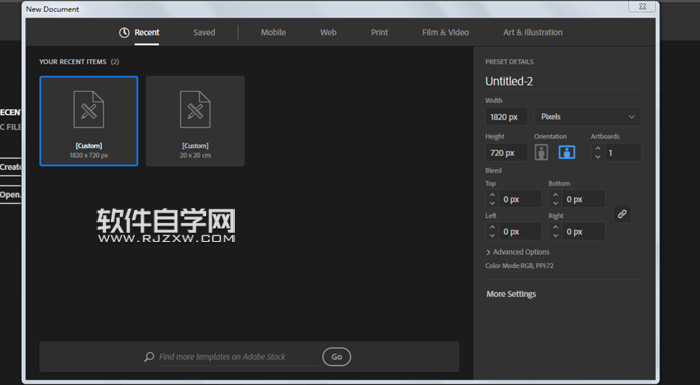Click the More Settings button
Screen dimensions: 700x385
(x=511, y=294)
